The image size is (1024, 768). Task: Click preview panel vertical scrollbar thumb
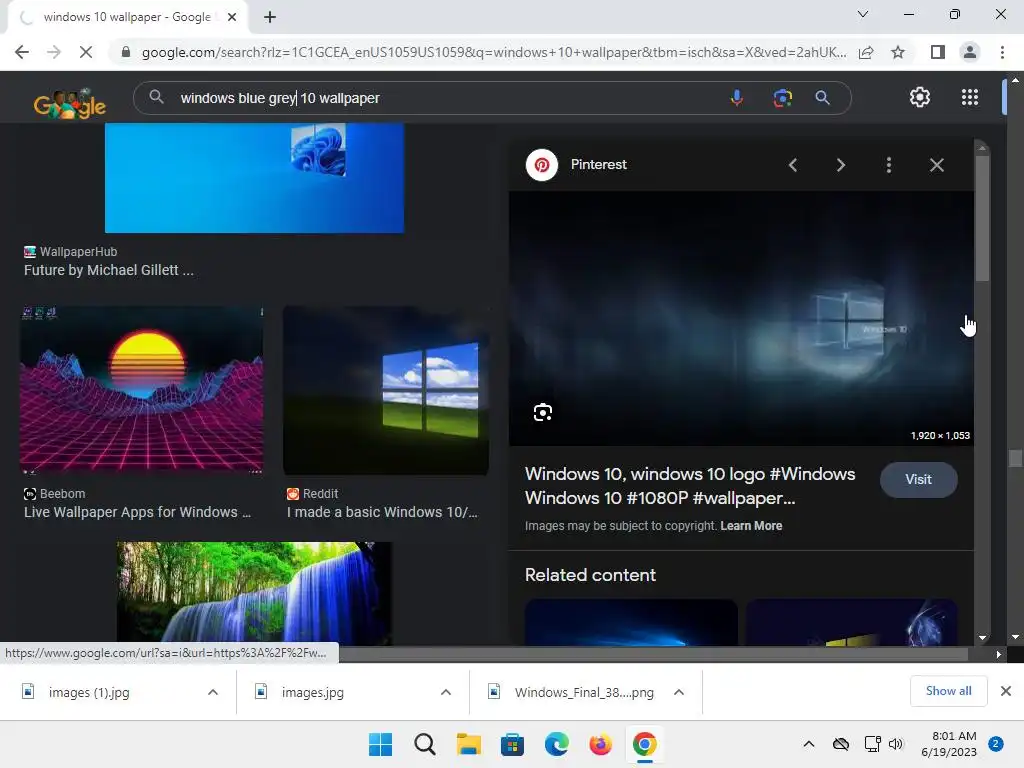click(982, 219)
